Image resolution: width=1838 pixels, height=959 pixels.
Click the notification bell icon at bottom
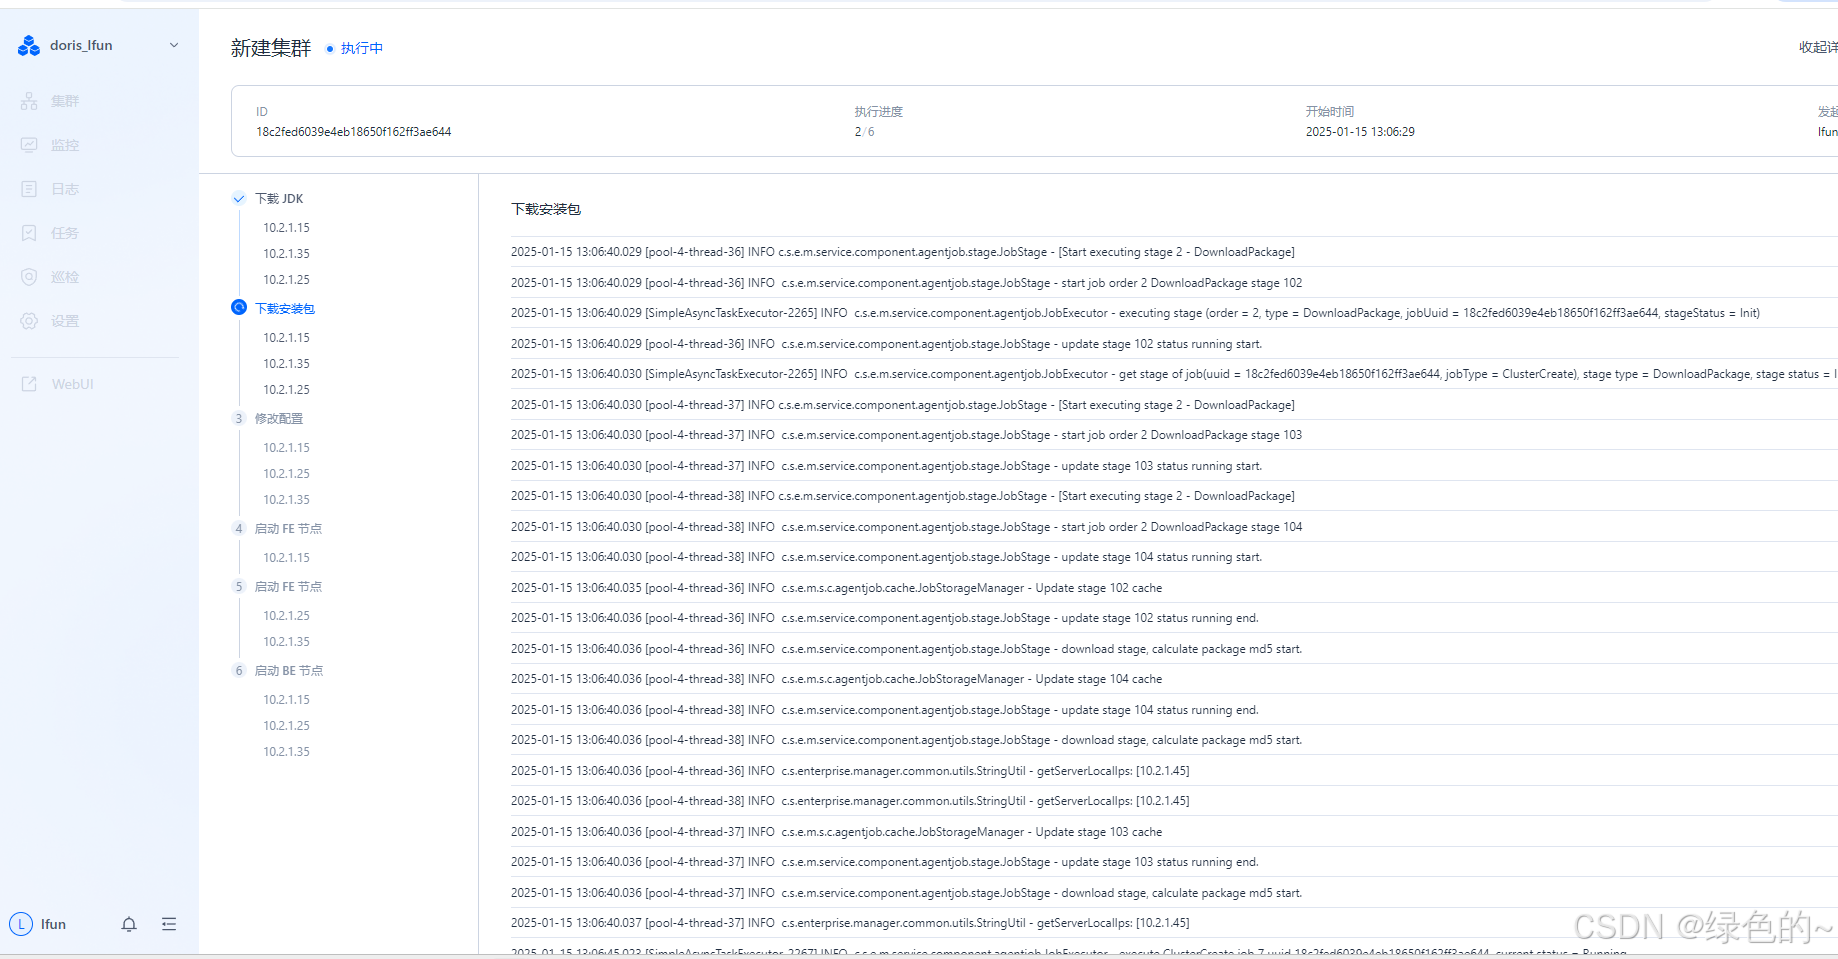tap(129, 924)
